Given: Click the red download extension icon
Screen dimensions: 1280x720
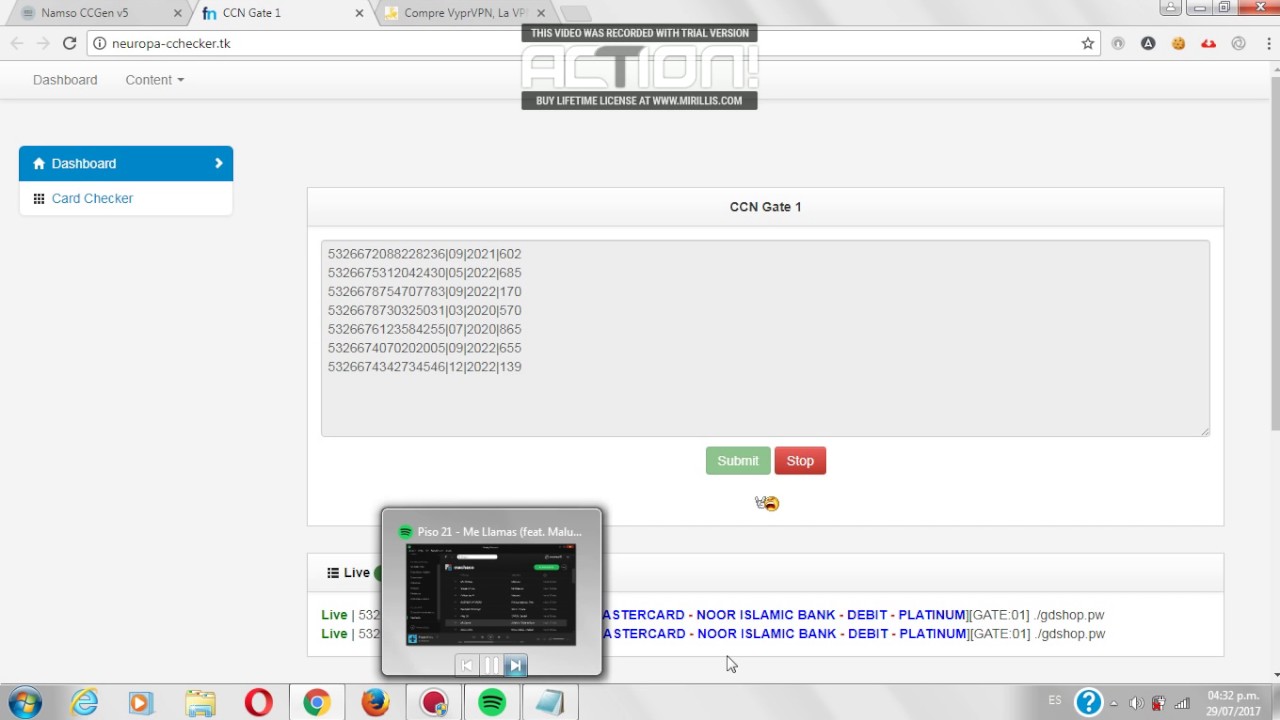Looking at the screenshot, I should 1208,43.
